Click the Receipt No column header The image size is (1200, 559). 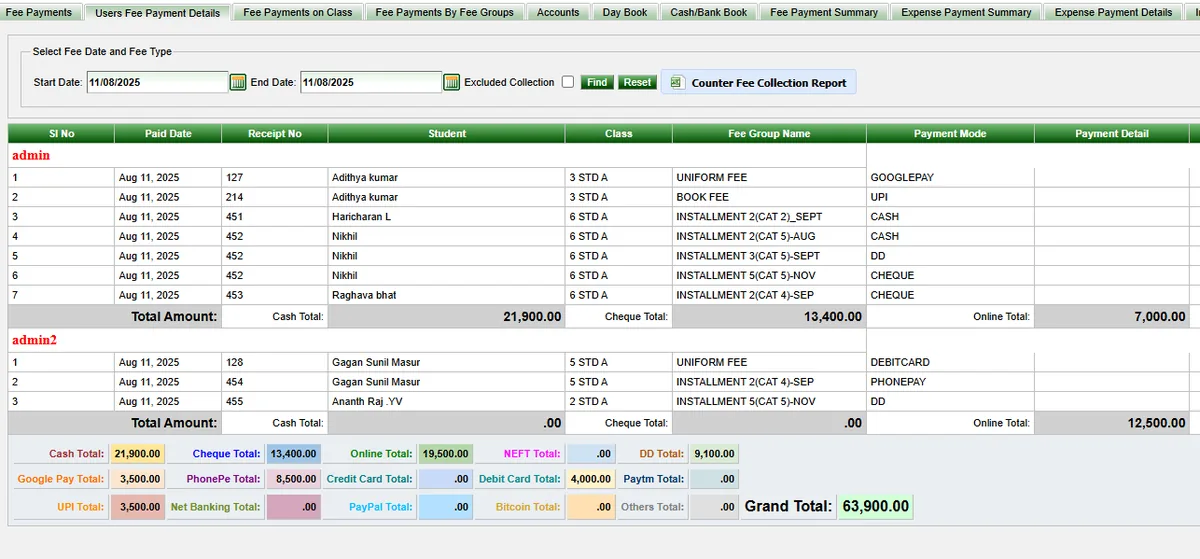[x=275, y=133]
